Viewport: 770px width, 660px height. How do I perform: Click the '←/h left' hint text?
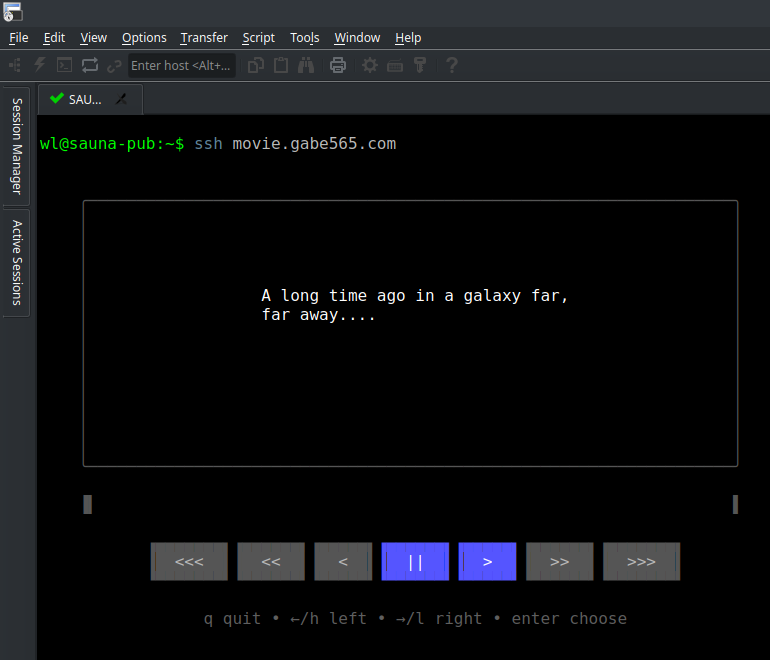(329, 619)
